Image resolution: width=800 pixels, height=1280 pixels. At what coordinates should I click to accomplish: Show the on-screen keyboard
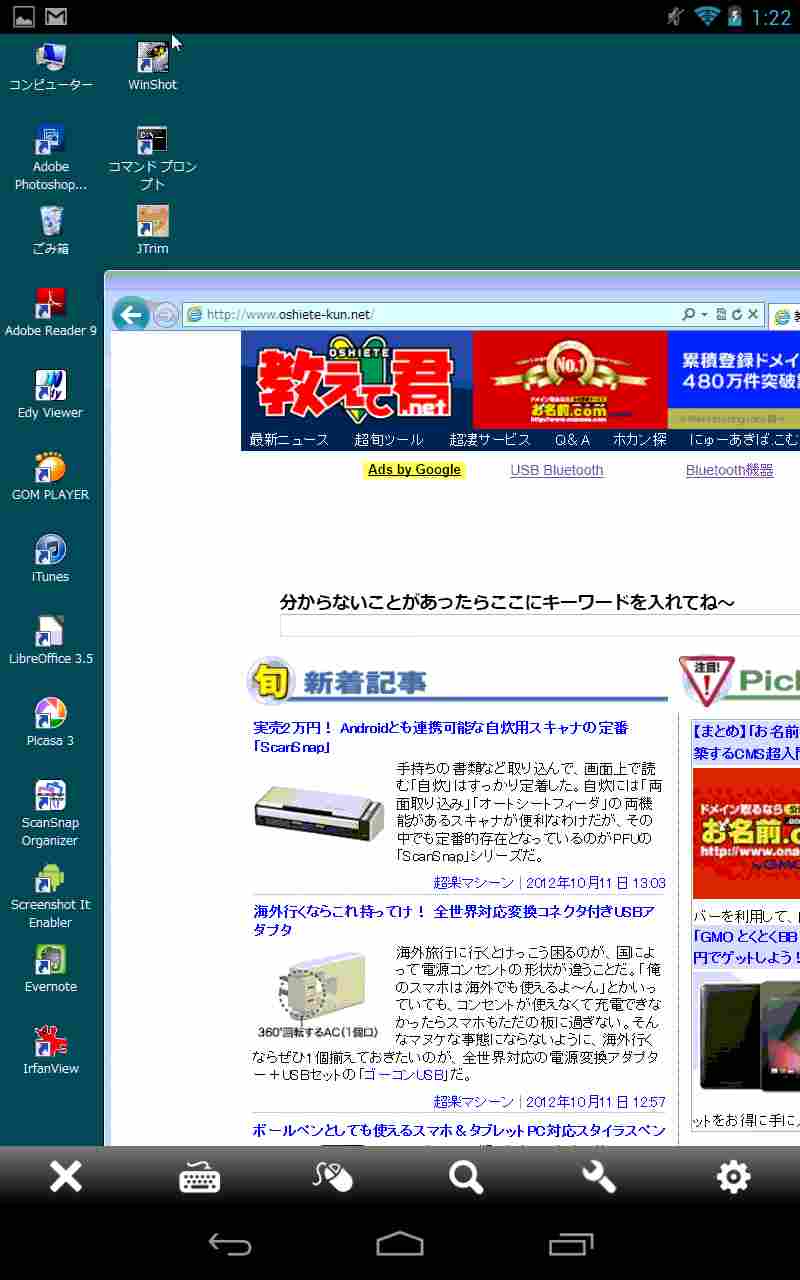tap(200, 1177)
